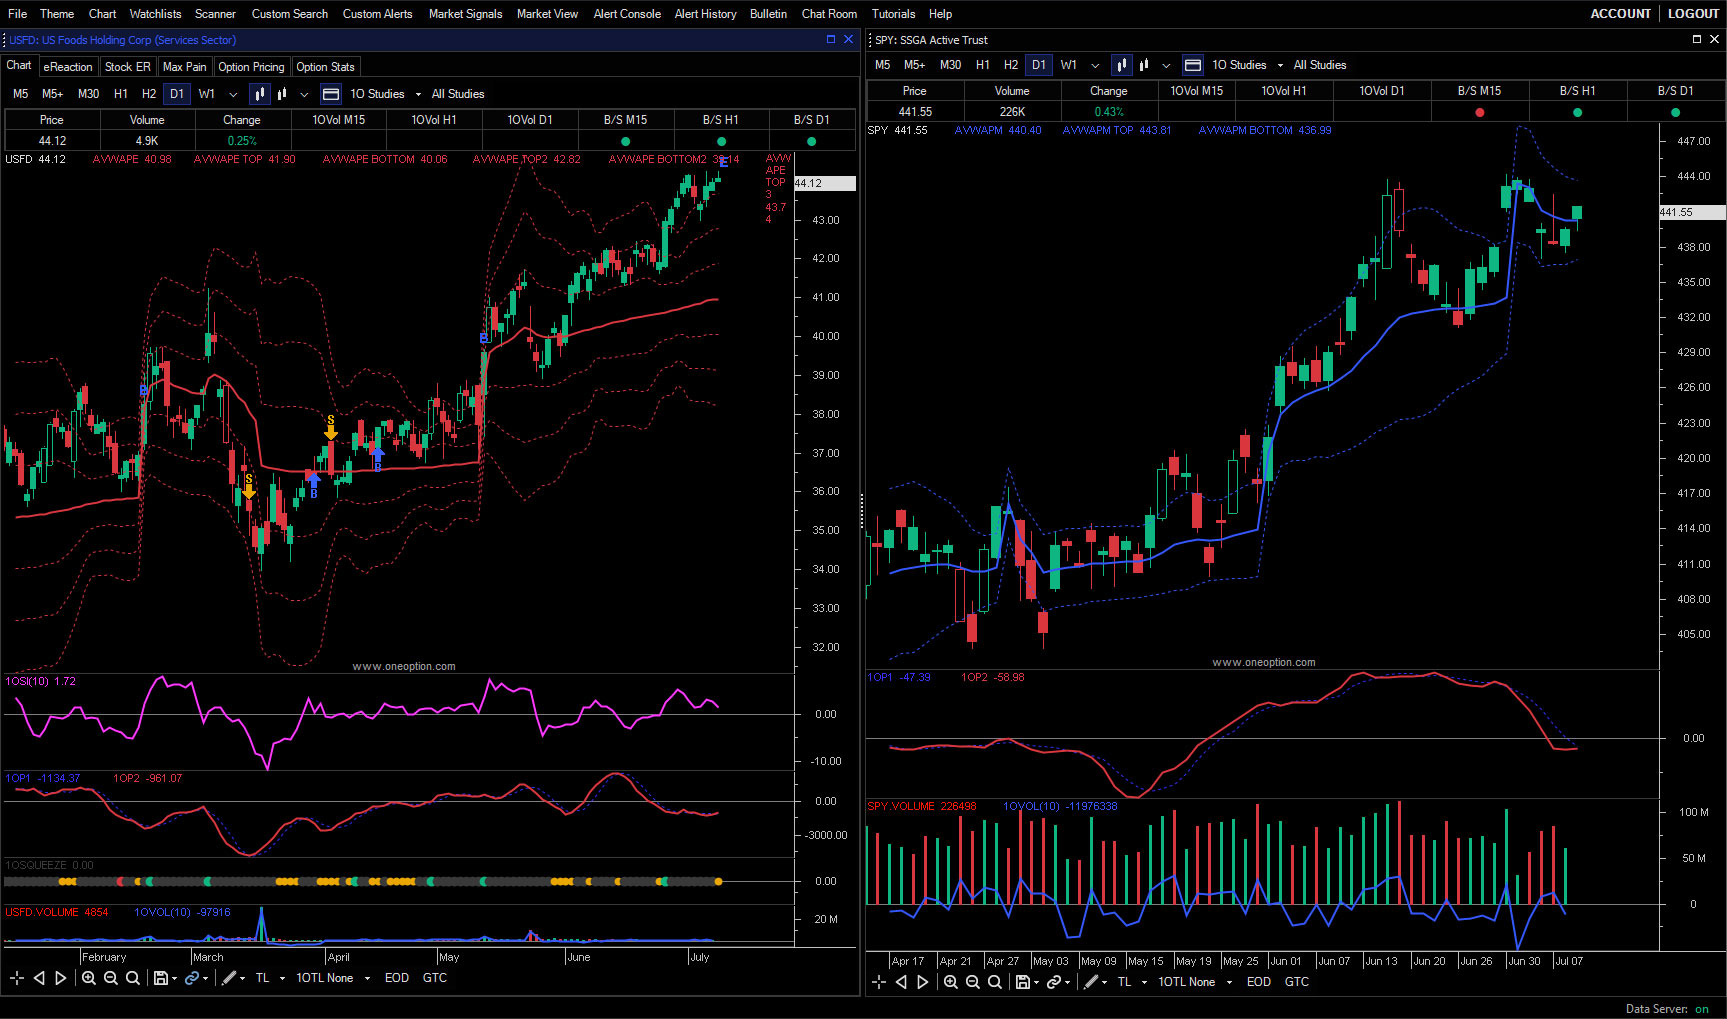Expand the 1O Studies dropdown

point(418,93)
